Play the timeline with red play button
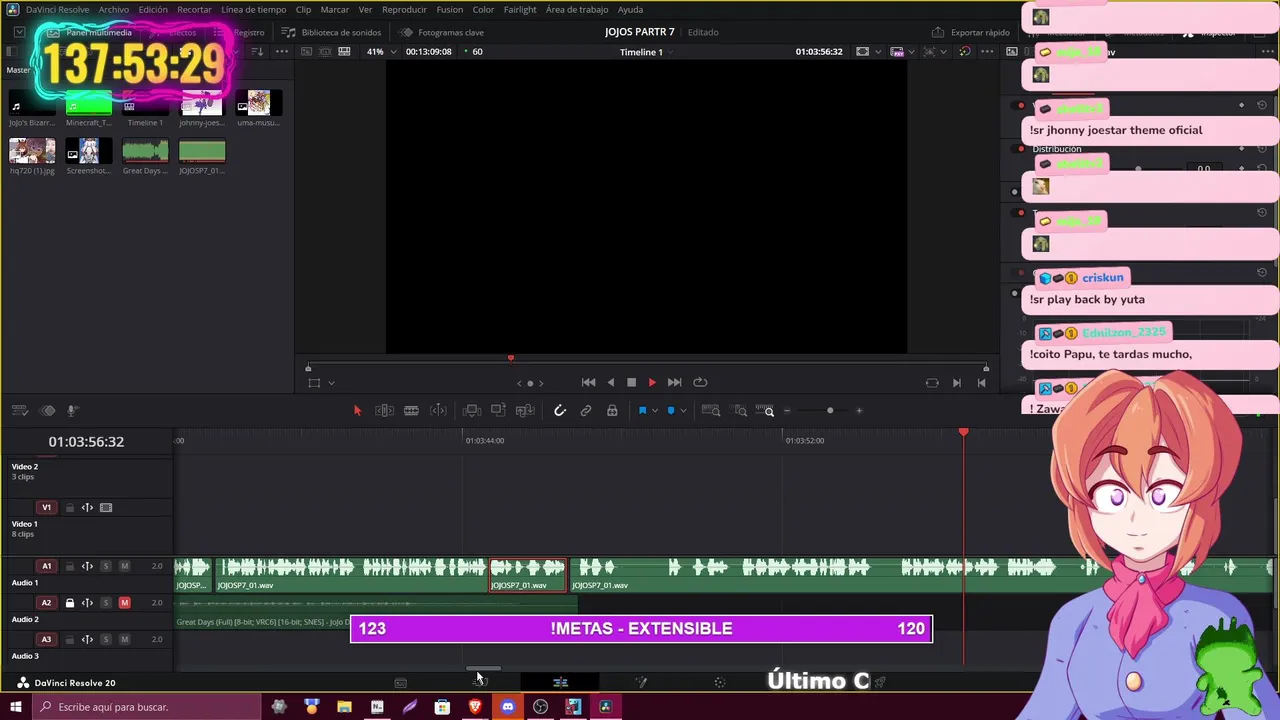Screen dimensions: 1280x720 click(x=652, y=382)
